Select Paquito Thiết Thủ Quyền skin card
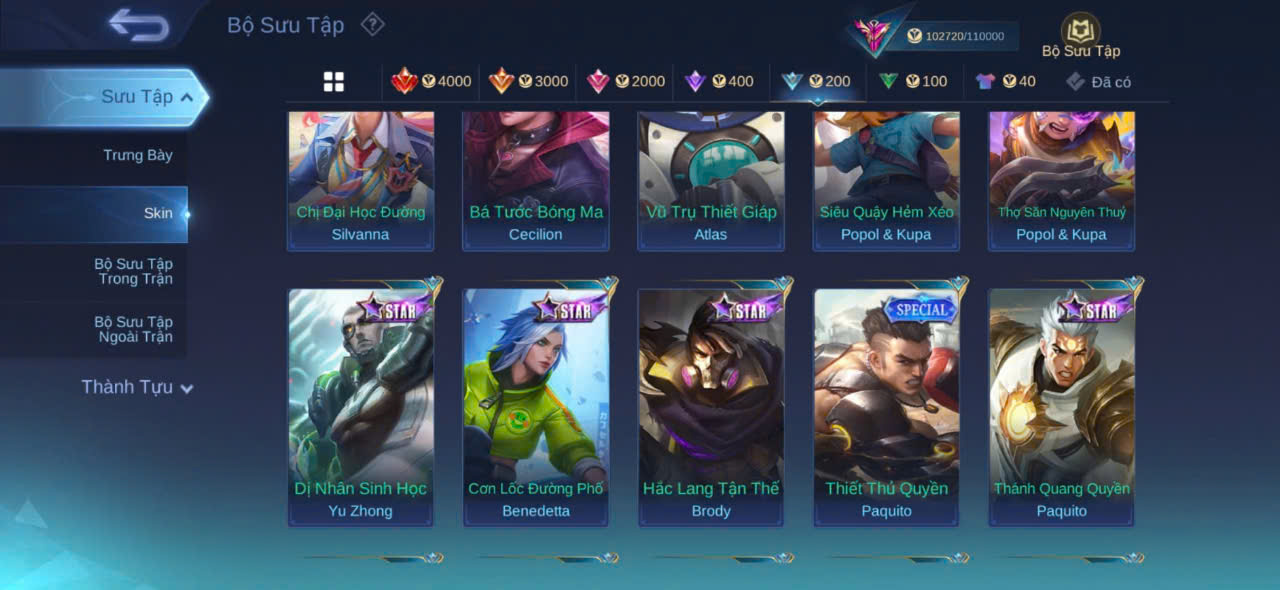Image resolution: width=1280 pixels, height=590 pixels. pyautogui.click(x=886, y=407)
